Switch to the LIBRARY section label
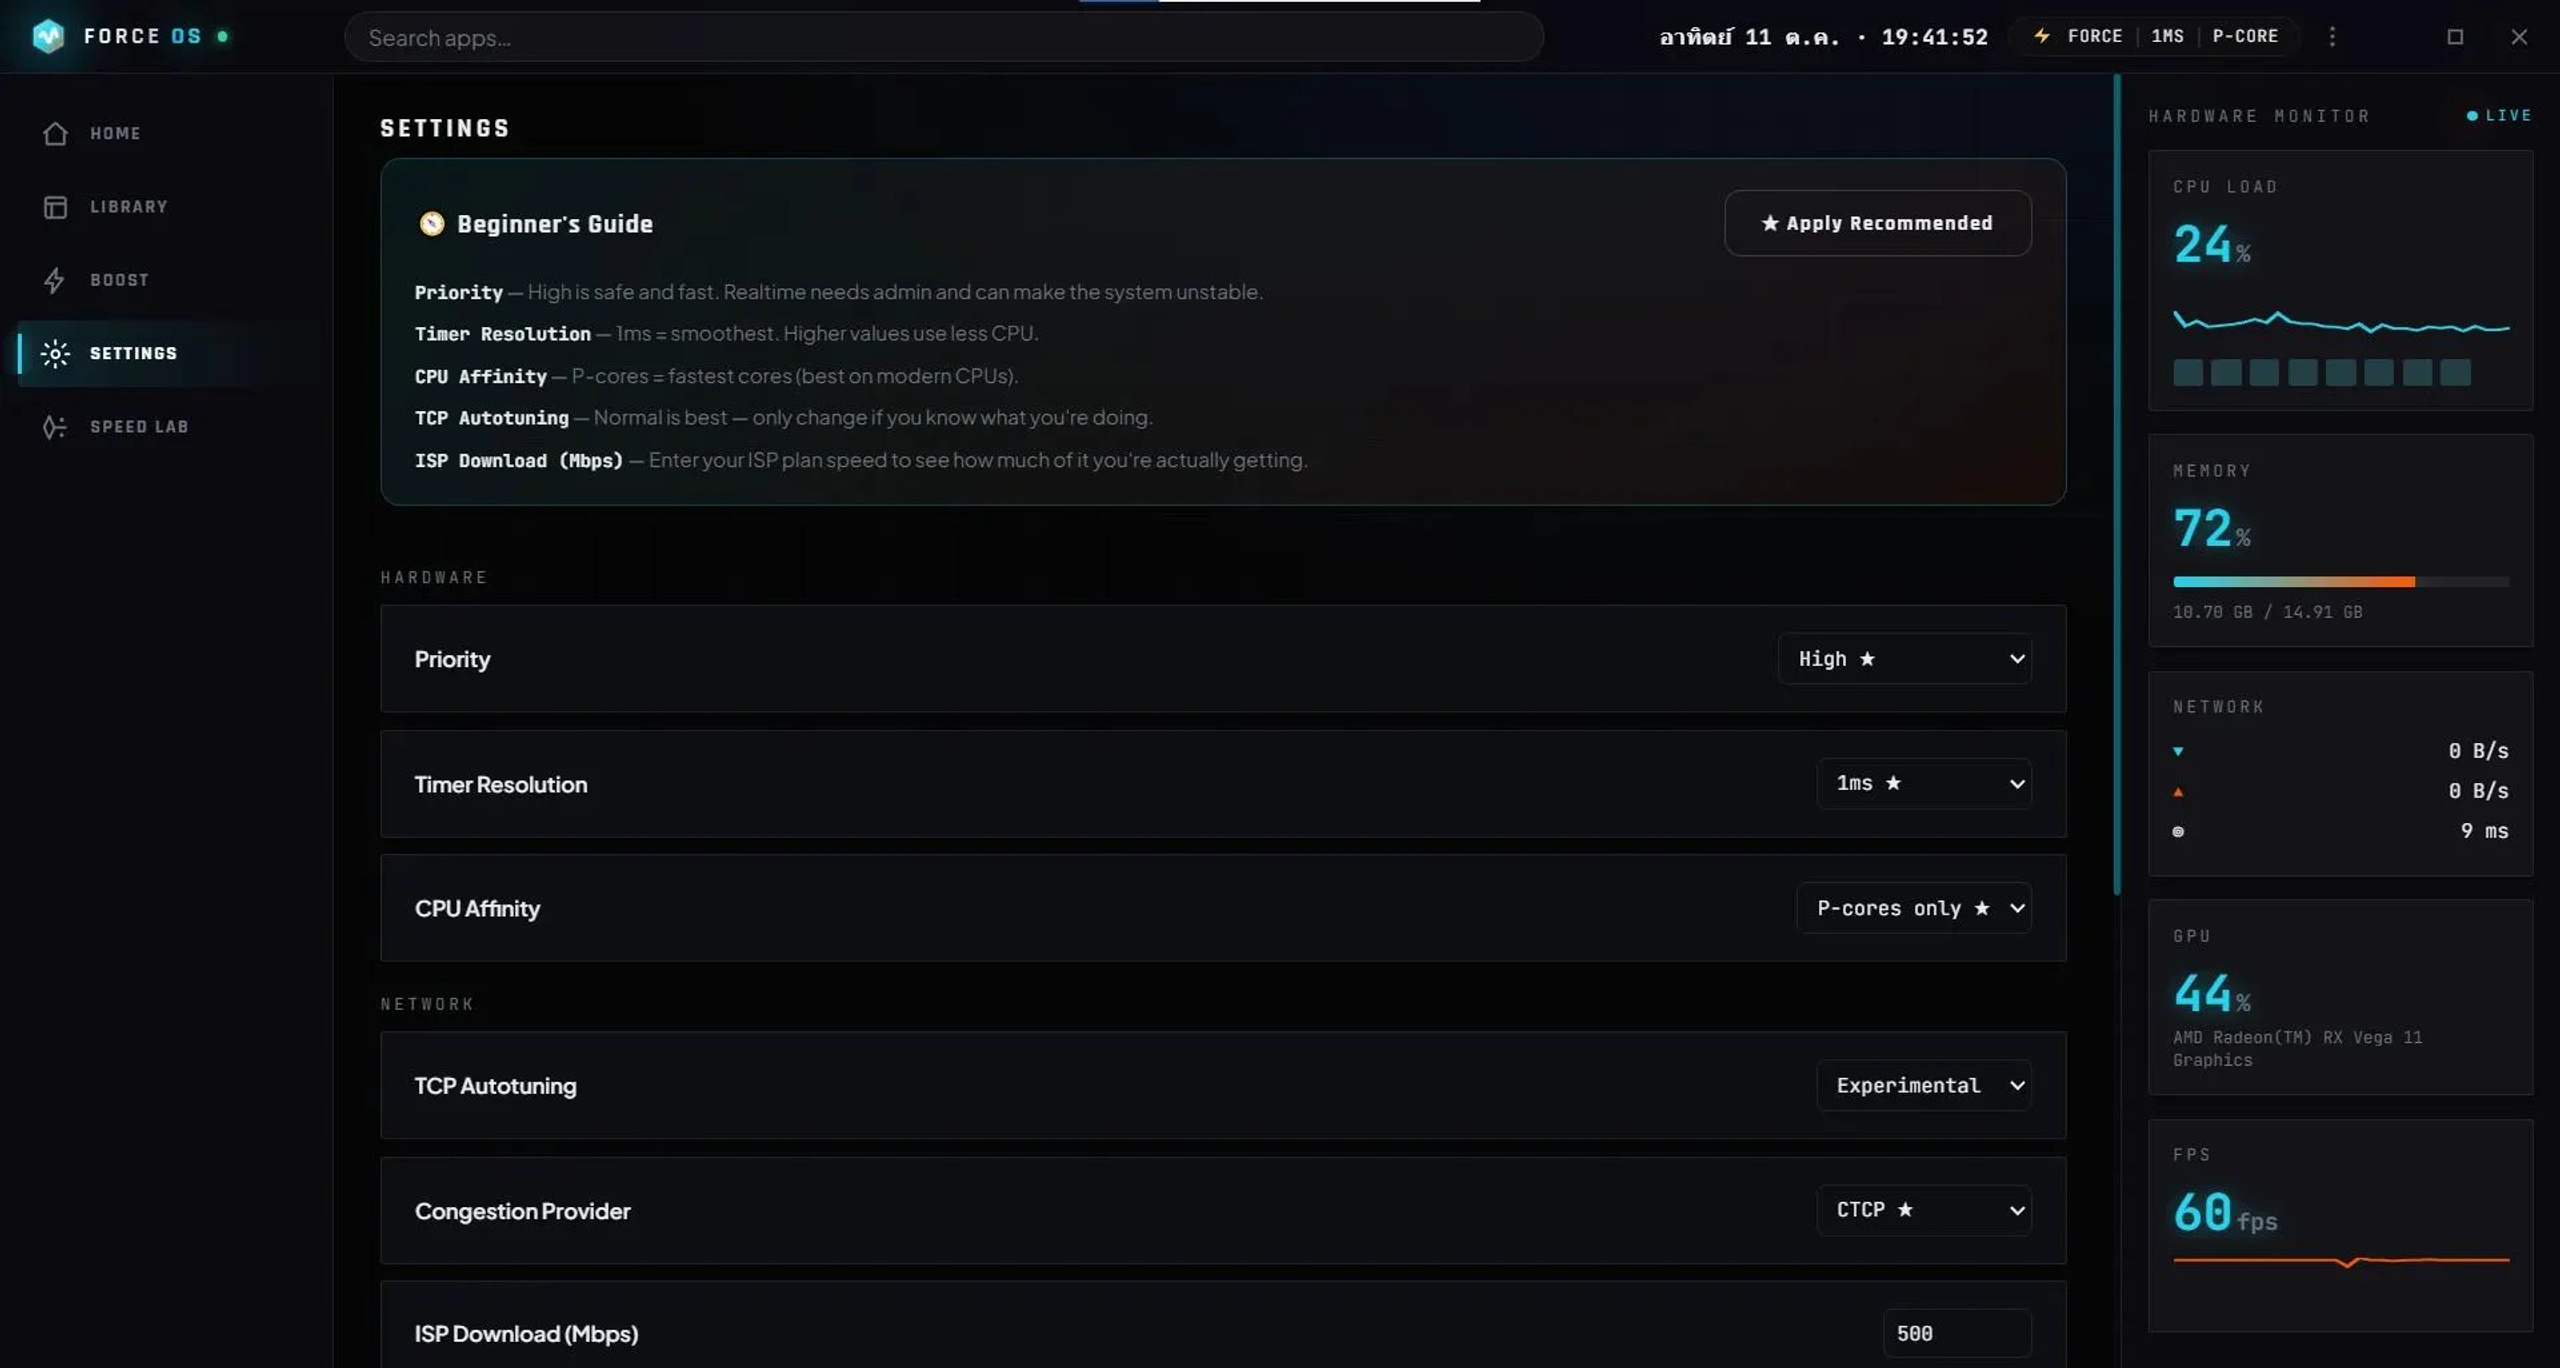Screen dimensions: 2560x1368 pyautogui.click(x=129, y=207)
